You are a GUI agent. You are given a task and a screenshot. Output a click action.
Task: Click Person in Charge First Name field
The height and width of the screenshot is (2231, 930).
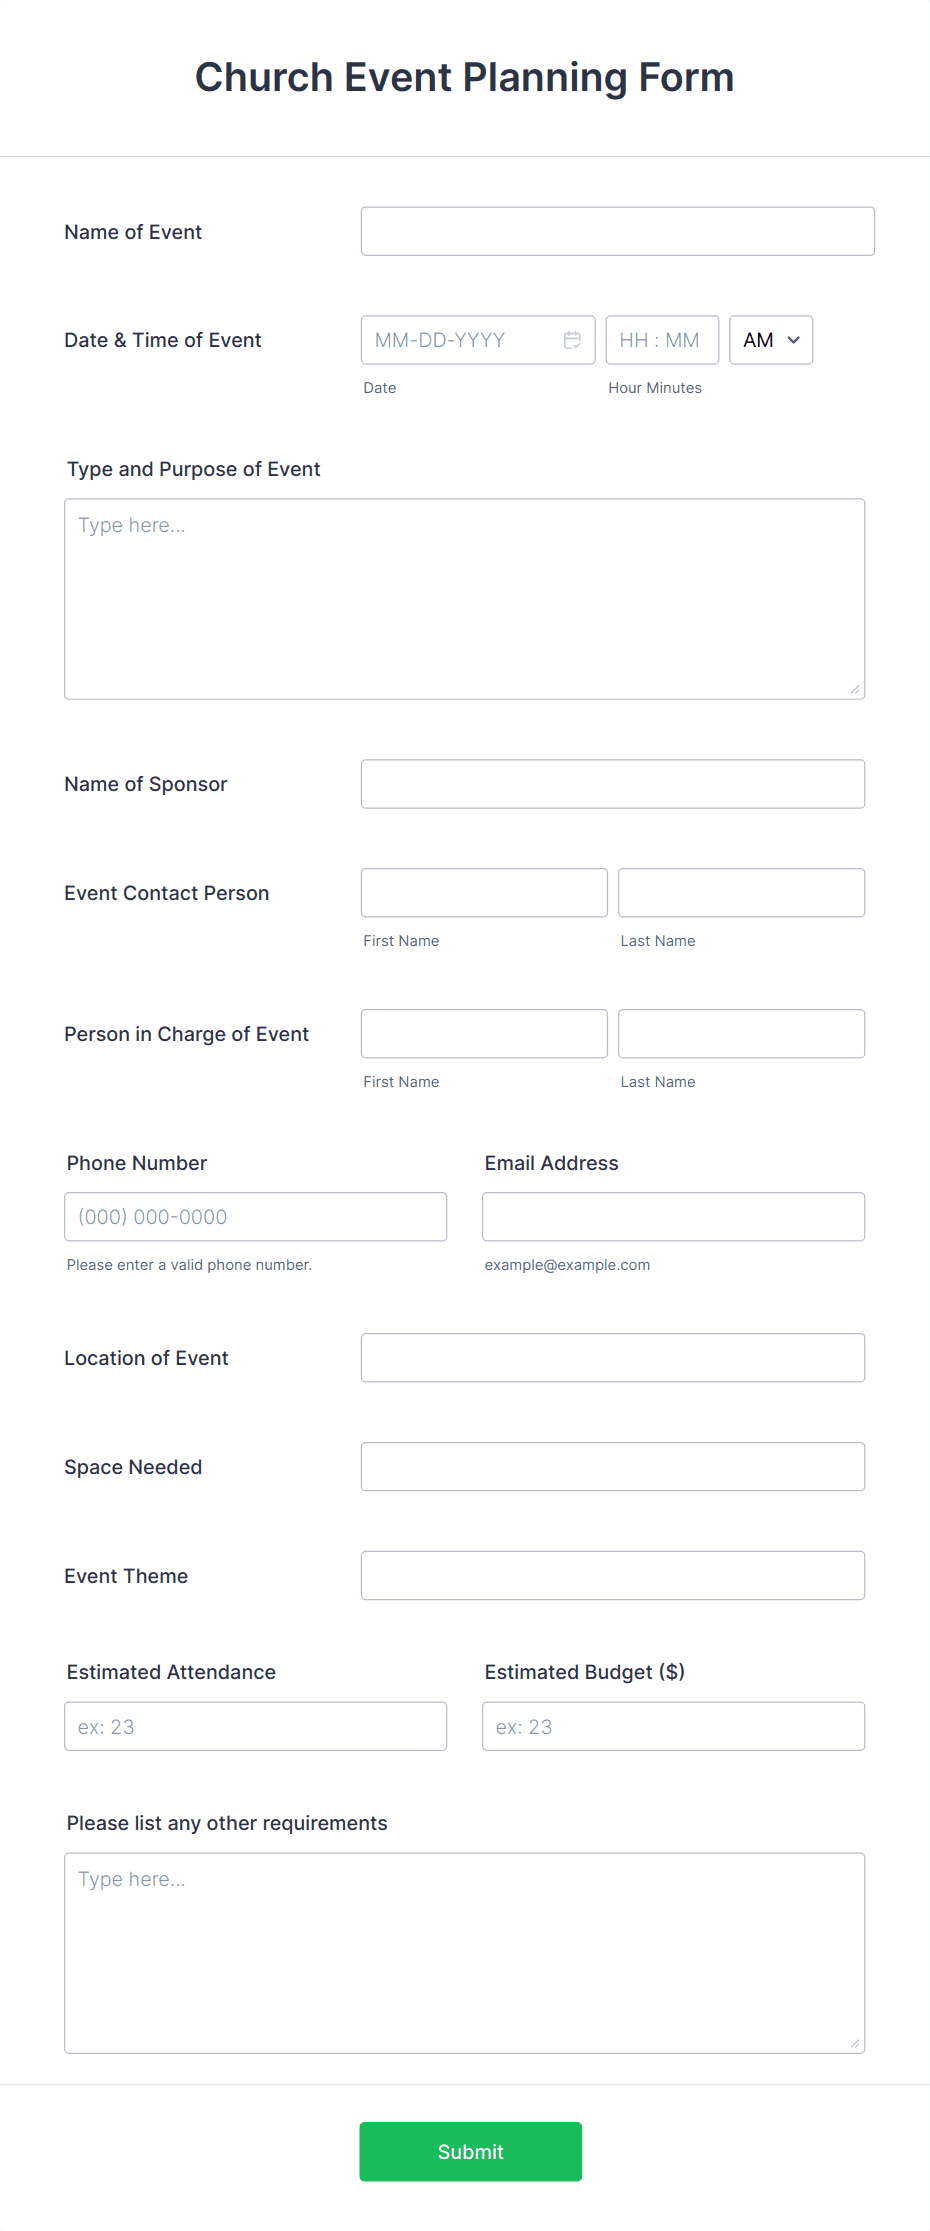(483, 1033)
